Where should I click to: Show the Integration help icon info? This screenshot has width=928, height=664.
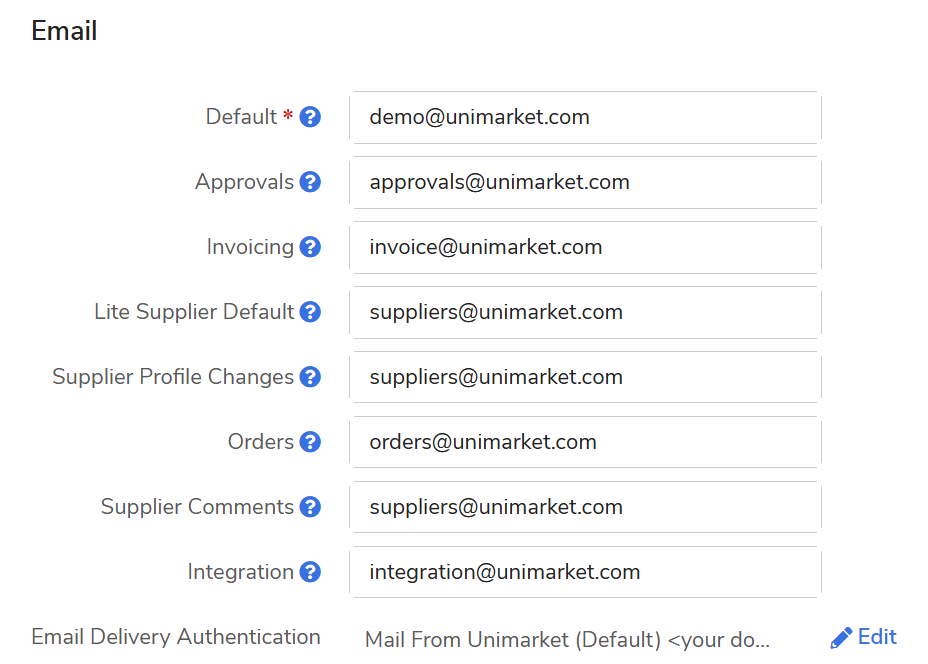pos(310,572)
